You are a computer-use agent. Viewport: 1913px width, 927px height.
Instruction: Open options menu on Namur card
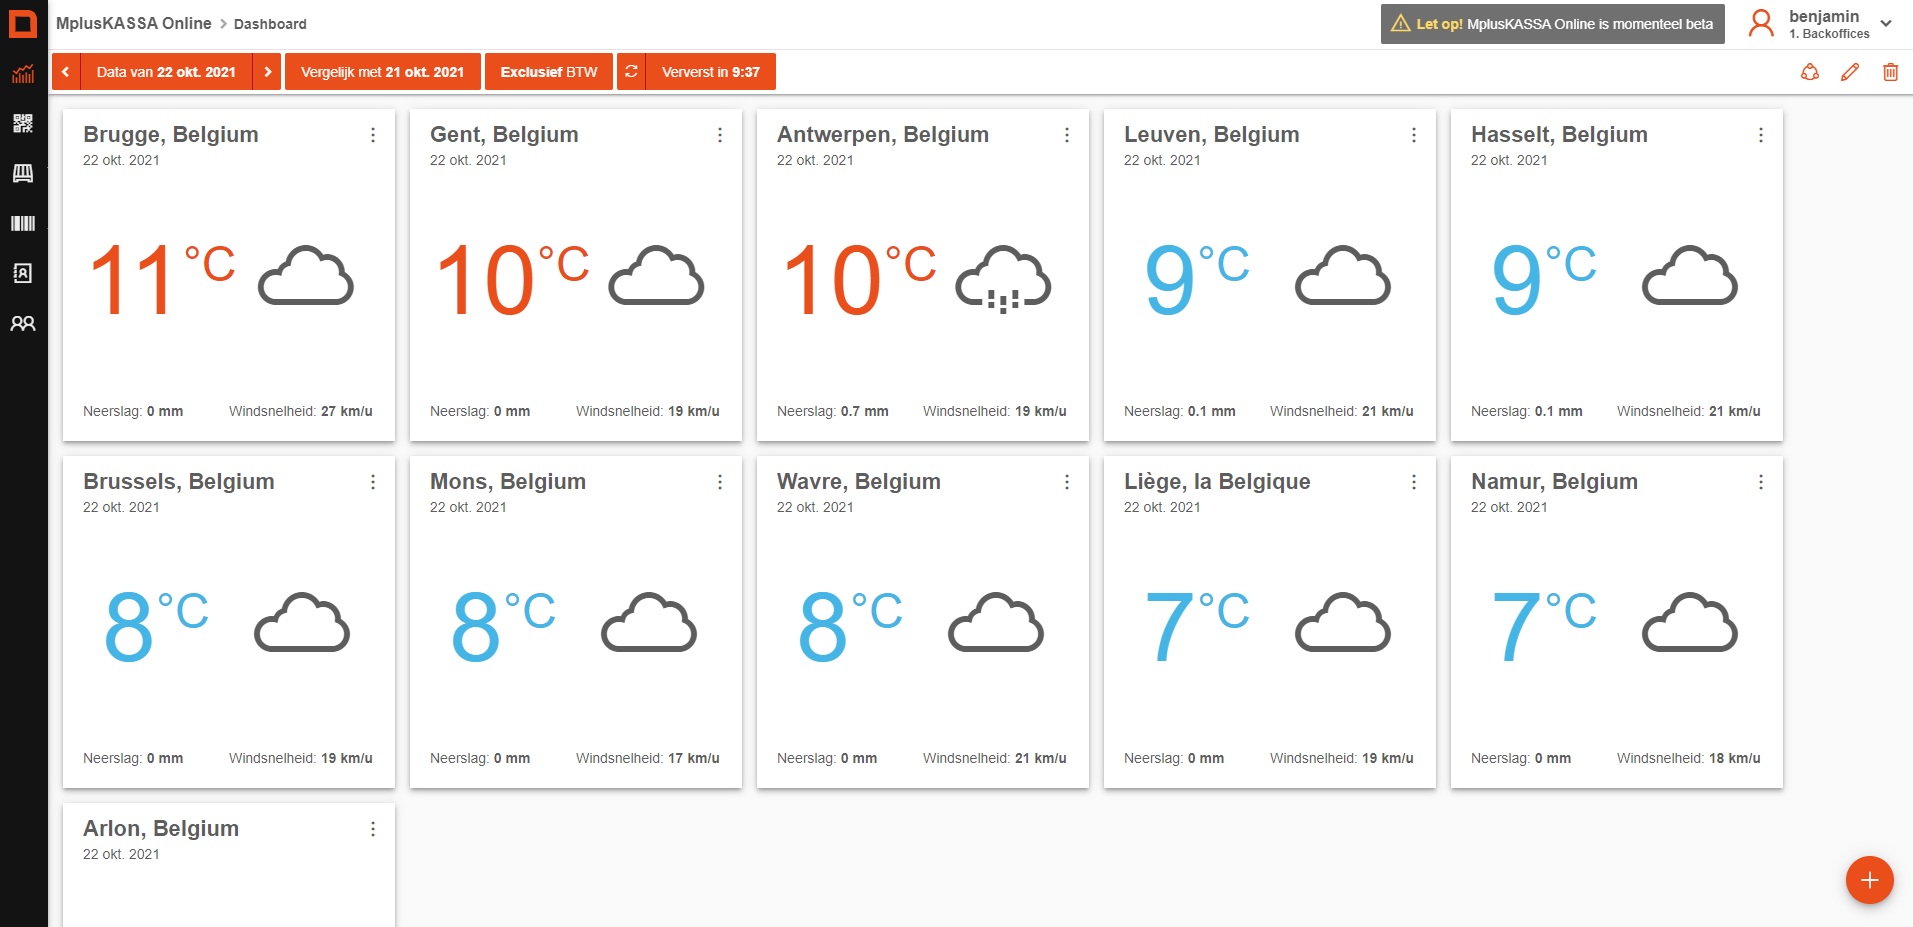tap(1761, 482)
